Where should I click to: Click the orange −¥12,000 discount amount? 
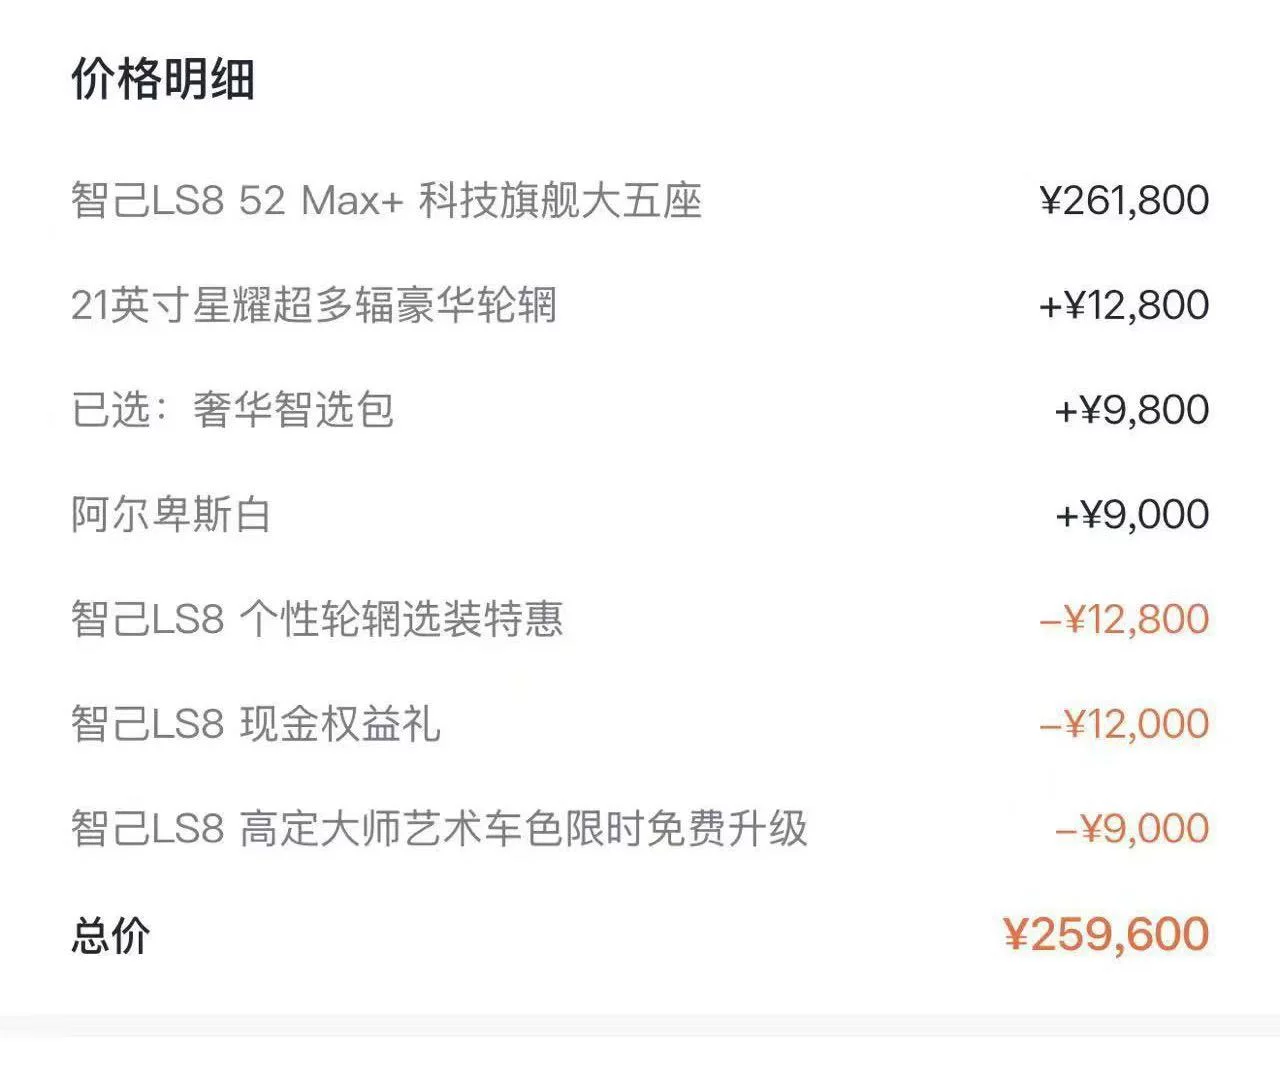pos(1124,724)
